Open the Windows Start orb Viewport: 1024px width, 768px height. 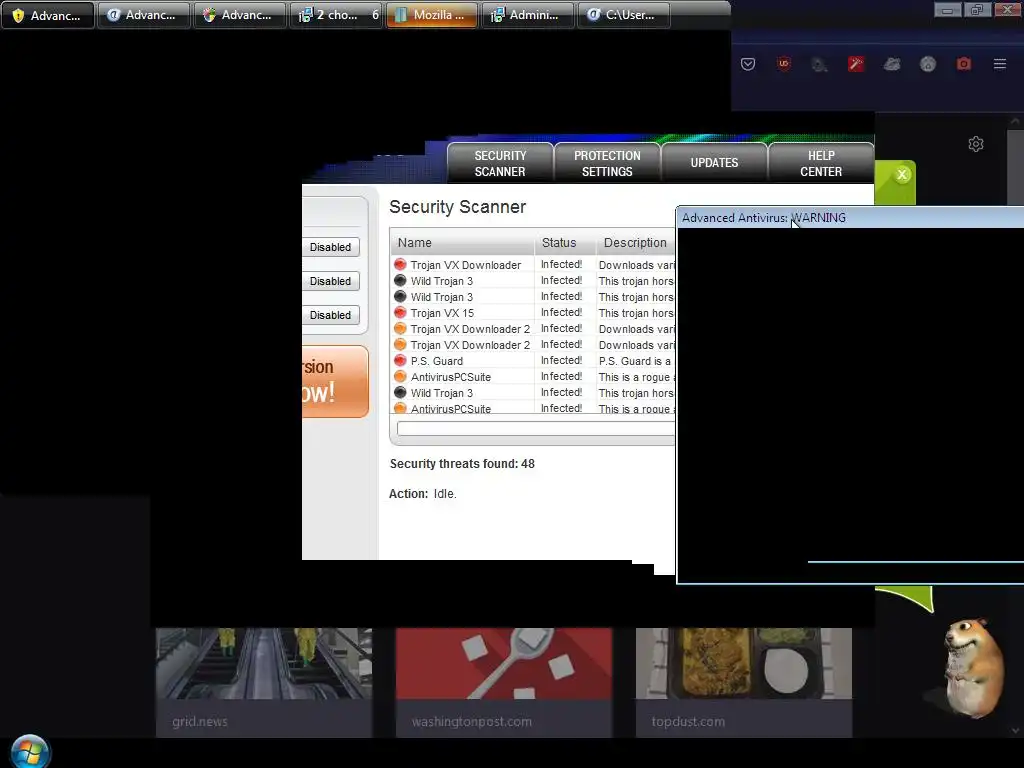(29, 751)
